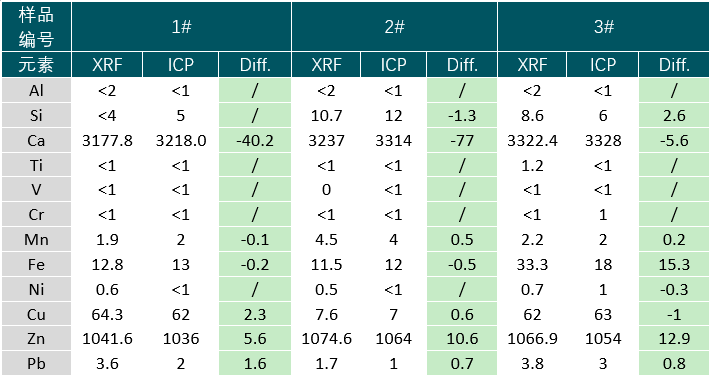Select the Zn element row label
This screenshot has height=378, width=709.
pos(36,339)
